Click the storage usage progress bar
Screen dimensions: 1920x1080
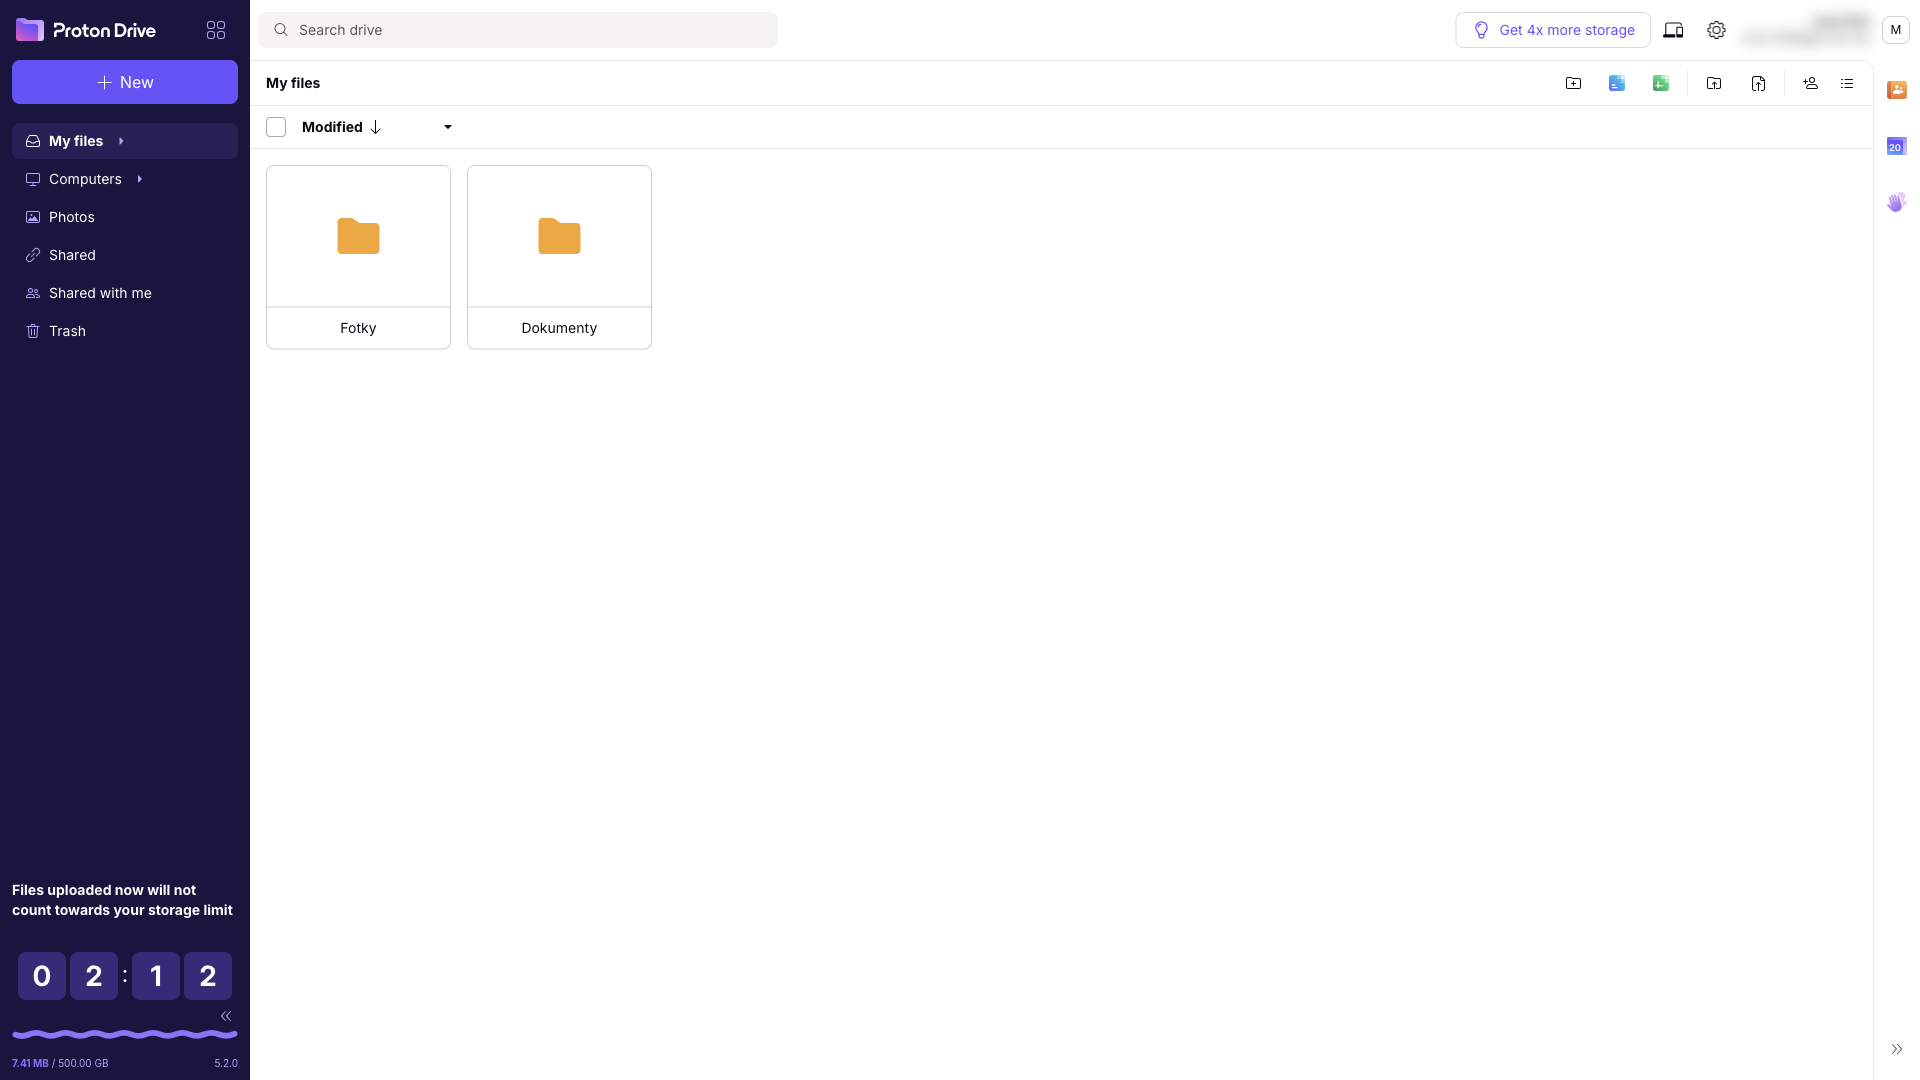(x=125, y=1034)
